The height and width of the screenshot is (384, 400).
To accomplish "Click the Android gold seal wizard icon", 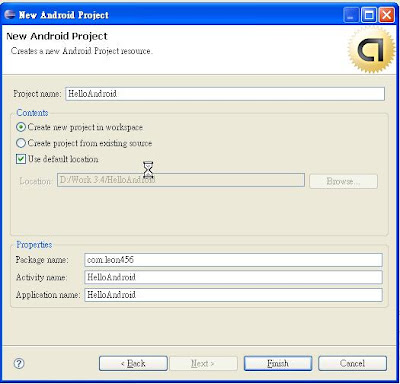I will click(x=372, y=49).
